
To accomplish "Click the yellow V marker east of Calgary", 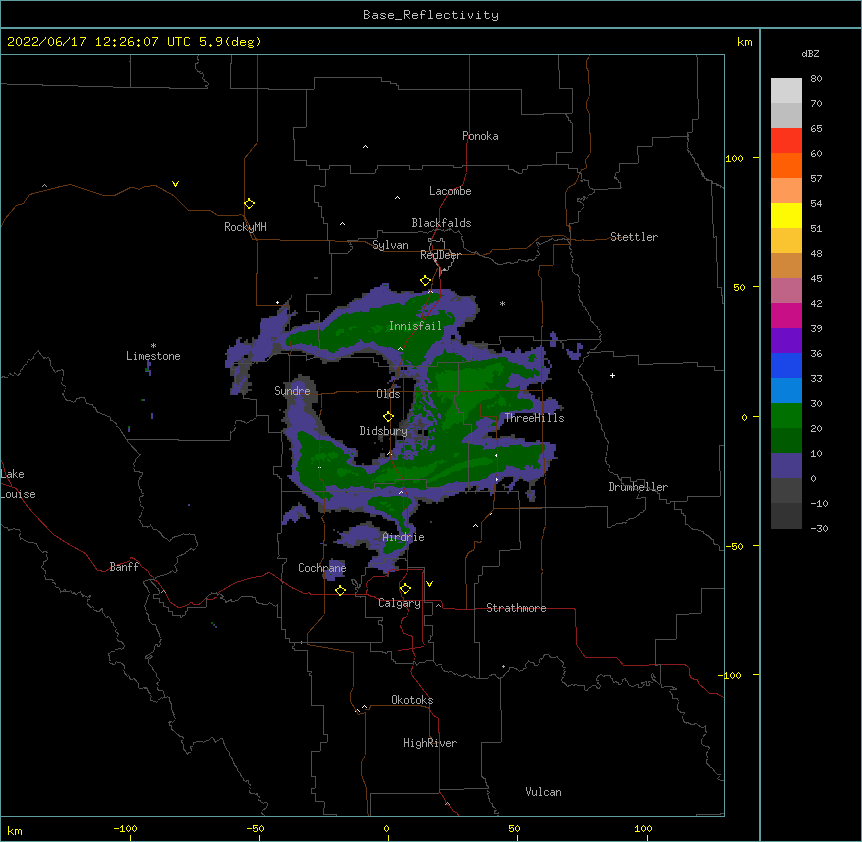I will point(429,584).
